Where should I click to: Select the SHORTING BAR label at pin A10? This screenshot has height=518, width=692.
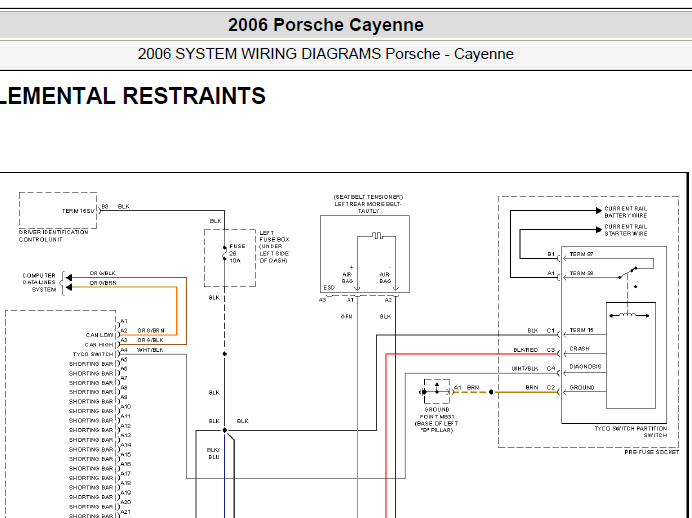tap(91, 411)
